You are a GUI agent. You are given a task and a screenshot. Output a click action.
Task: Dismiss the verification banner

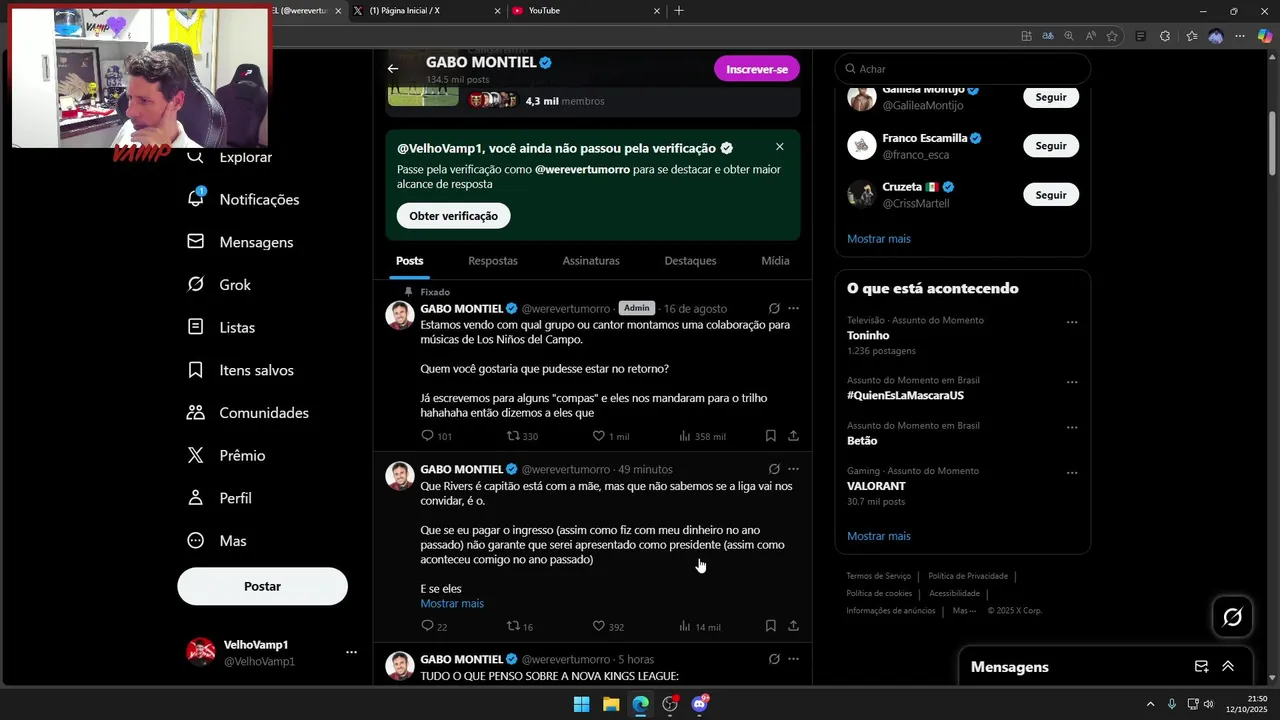pos(780,146)
